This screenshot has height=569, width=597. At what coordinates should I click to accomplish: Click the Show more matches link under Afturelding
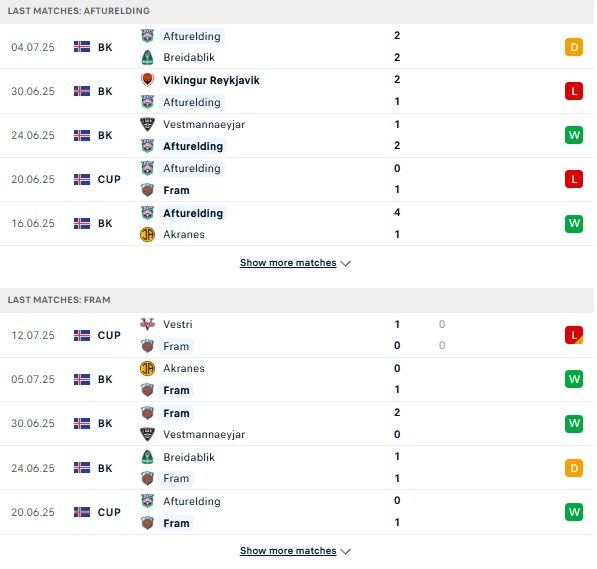click(288, 263)
